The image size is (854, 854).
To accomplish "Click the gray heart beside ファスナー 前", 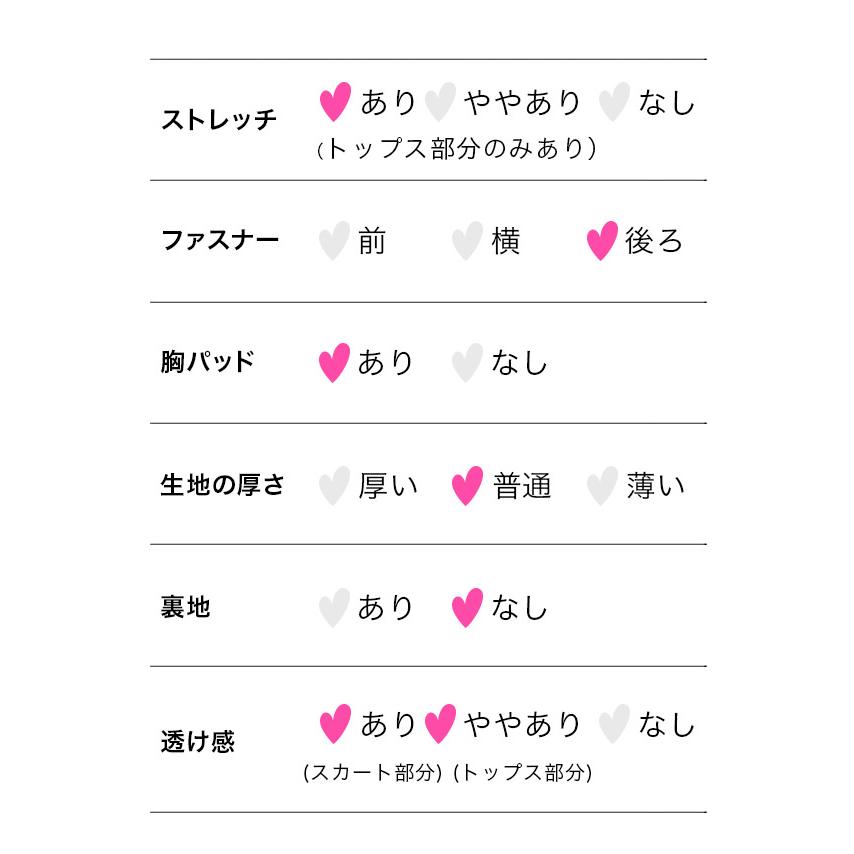I will (334, 241).
